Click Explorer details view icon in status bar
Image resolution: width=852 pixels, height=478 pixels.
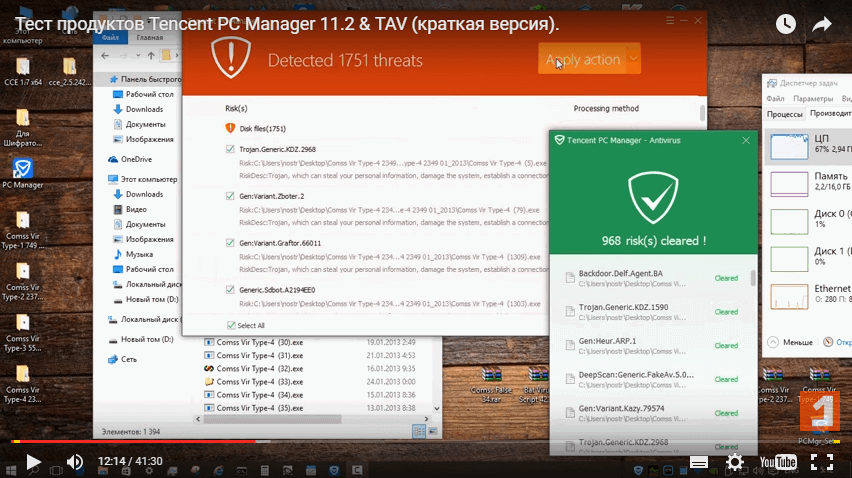[419, 432]
